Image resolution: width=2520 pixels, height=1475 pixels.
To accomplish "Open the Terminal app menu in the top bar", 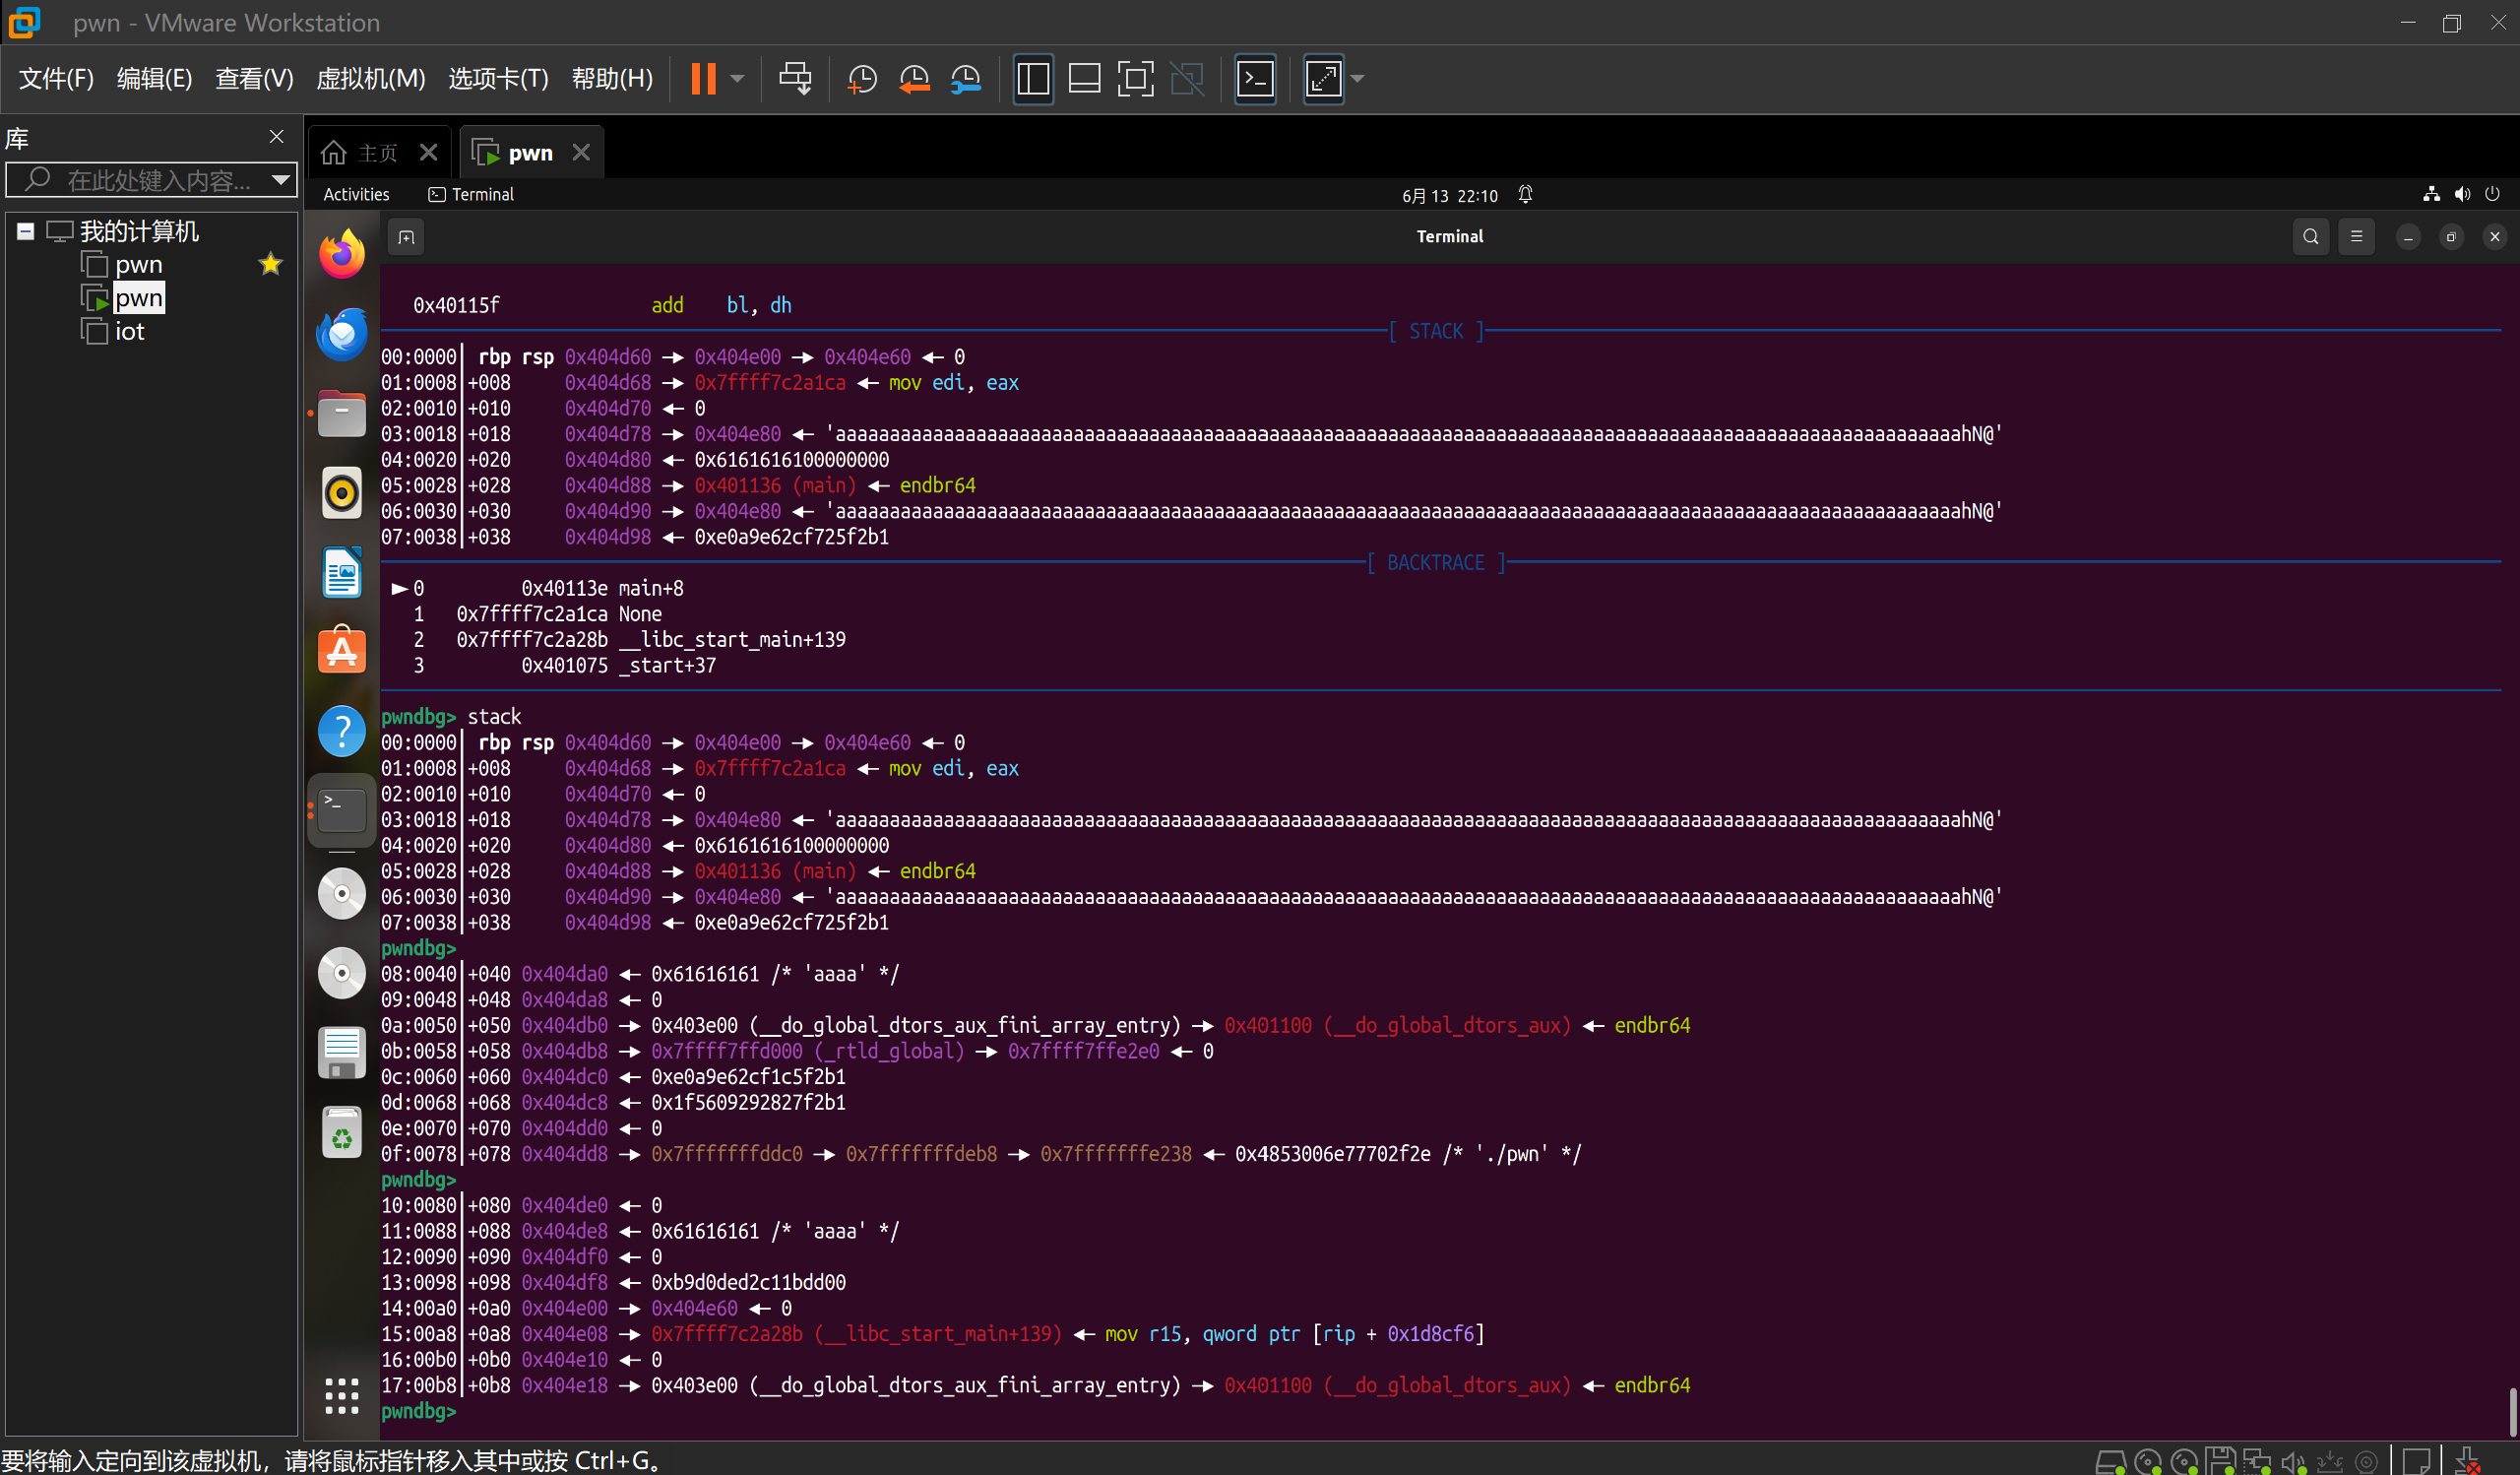I will 471,194.
